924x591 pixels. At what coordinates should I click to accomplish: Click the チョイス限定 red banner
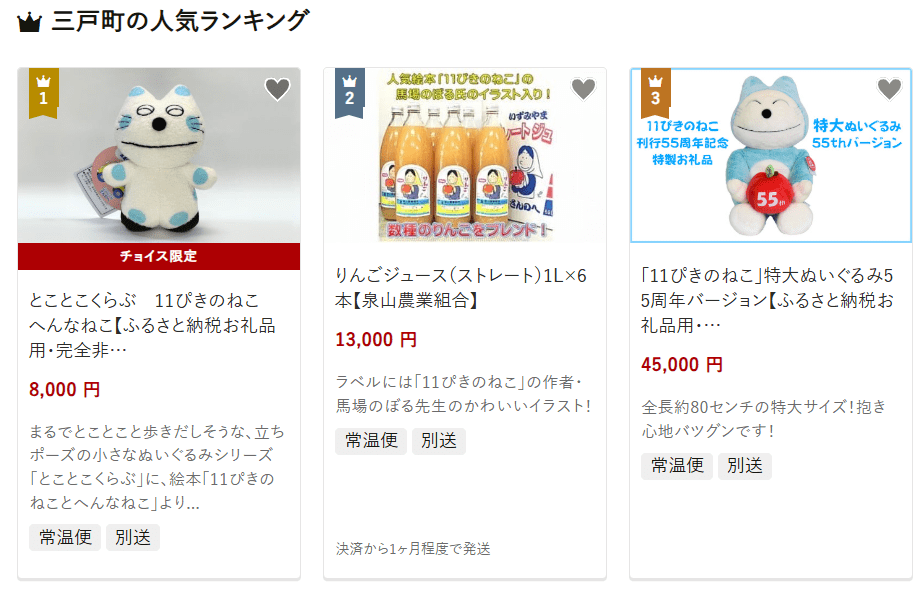[x=159, y=256]
